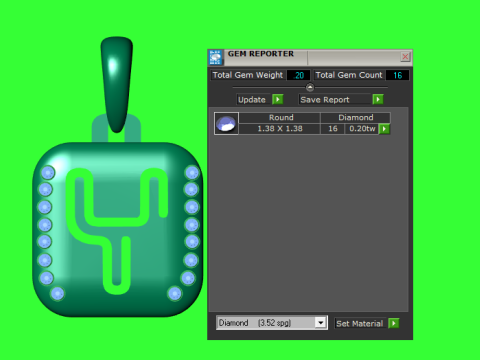This screenshot has width=480, height=360.
Task: Click the Total Gem Count value 16
Action: (397, 75)
